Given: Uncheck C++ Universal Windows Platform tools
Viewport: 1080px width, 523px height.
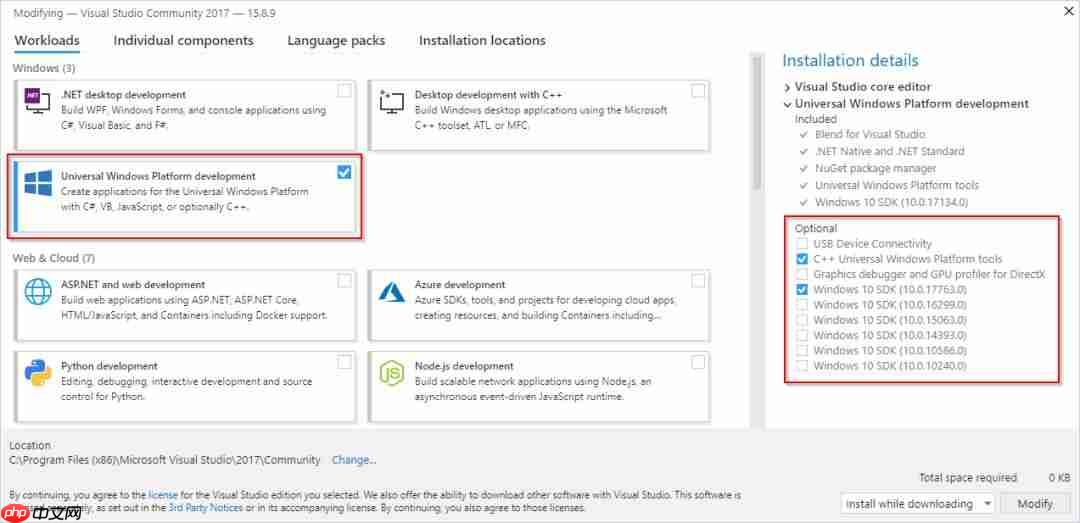Looking at the screenshot, I should [802, 259].
